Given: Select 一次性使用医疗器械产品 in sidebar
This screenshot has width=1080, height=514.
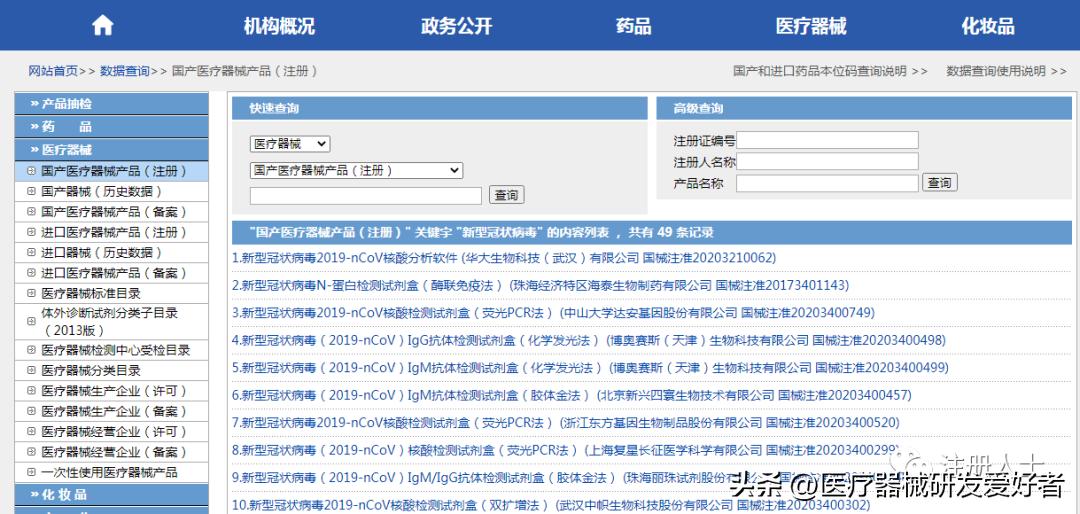Looking at the screenshot, I should tap(109, 472).
